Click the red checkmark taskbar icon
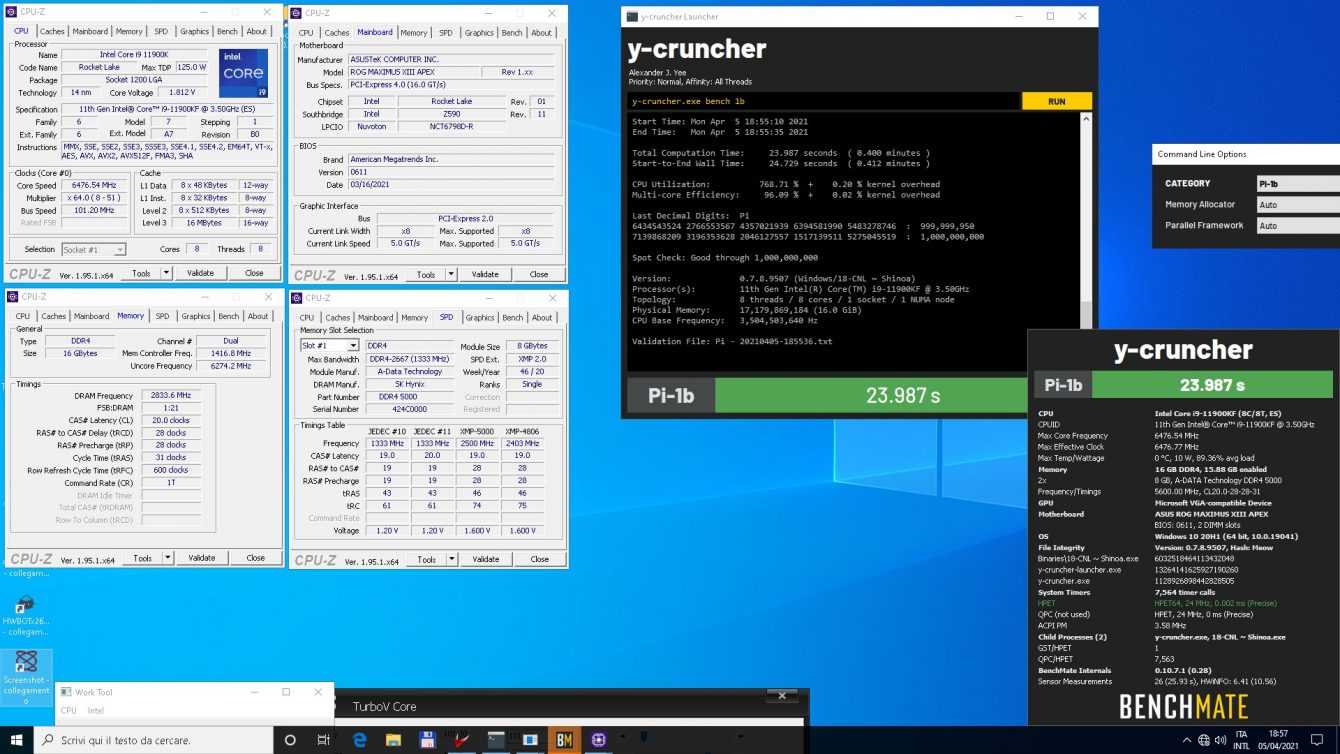 pyautogui.click(x=461, y=740)
